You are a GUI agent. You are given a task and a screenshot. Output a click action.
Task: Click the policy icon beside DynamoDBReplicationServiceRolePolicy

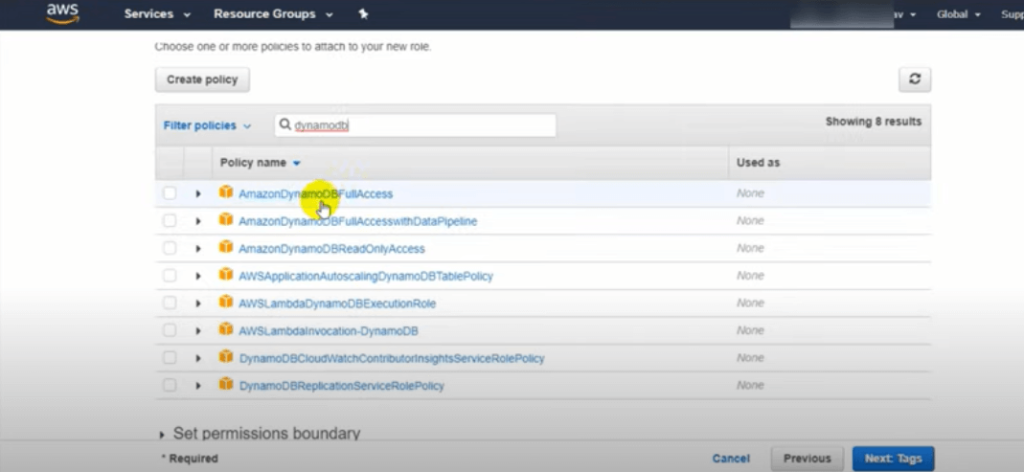pos(226,384)
